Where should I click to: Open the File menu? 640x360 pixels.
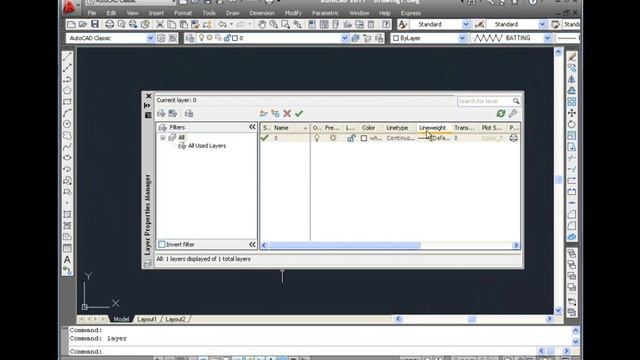click(92, 13)
